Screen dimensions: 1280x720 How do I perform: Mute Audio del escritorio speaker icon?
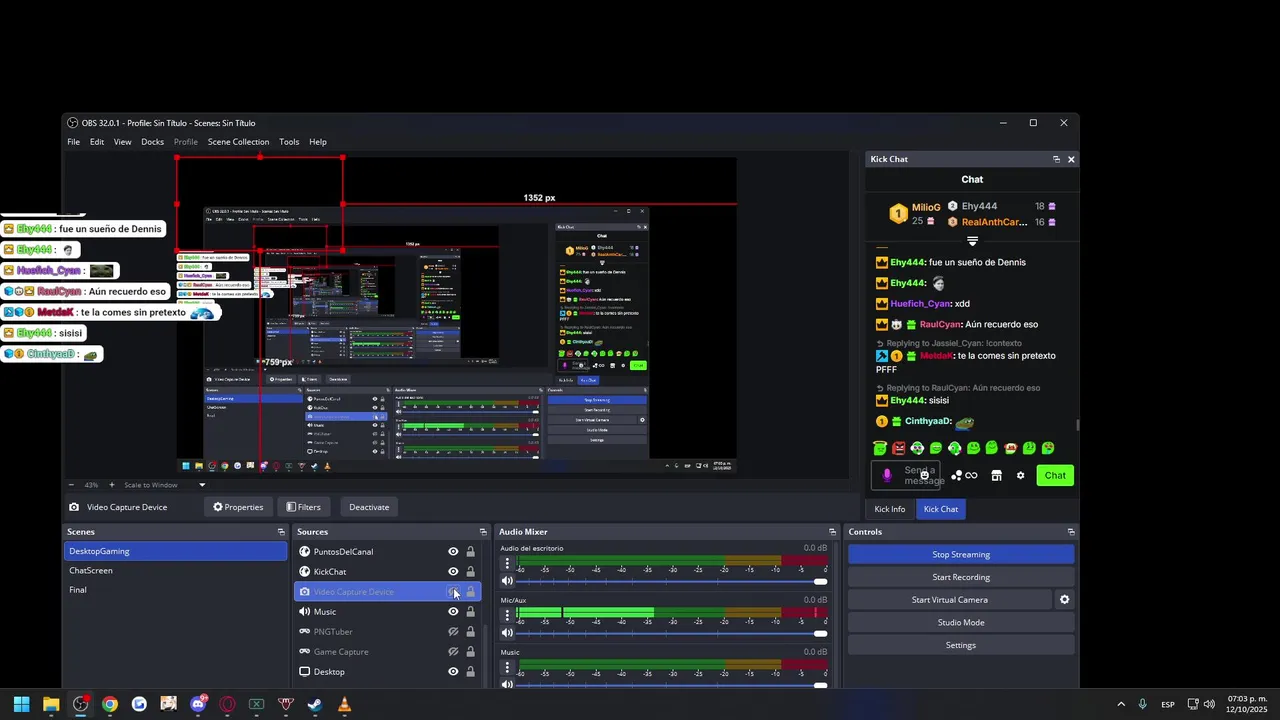[x=507, y=581]
